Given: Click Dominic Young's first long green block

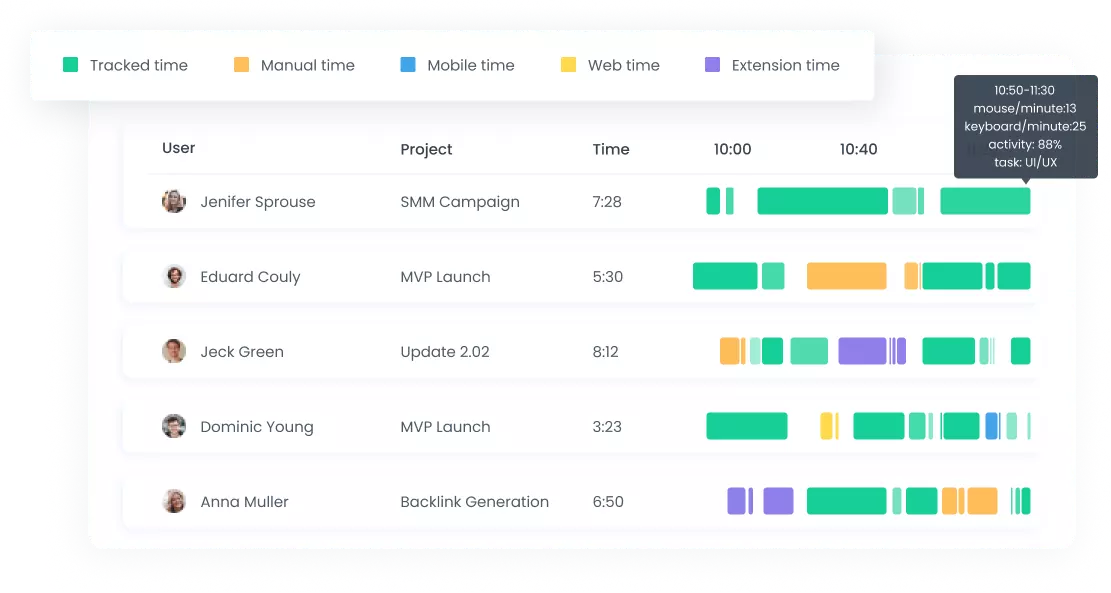Looking at the screenshot, I should (x=747, y=426).
